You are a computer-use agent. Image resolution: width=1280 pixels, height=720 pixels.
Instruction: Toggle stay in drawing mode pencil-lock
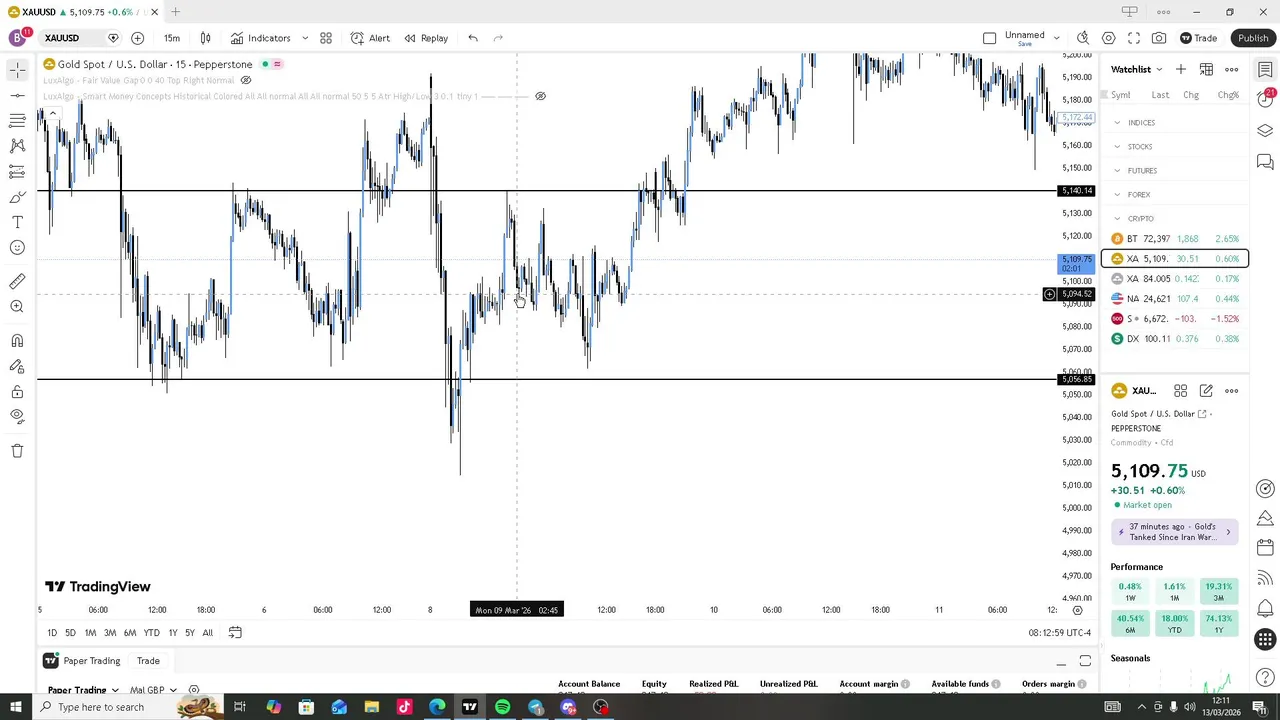[x=17, y=367]
